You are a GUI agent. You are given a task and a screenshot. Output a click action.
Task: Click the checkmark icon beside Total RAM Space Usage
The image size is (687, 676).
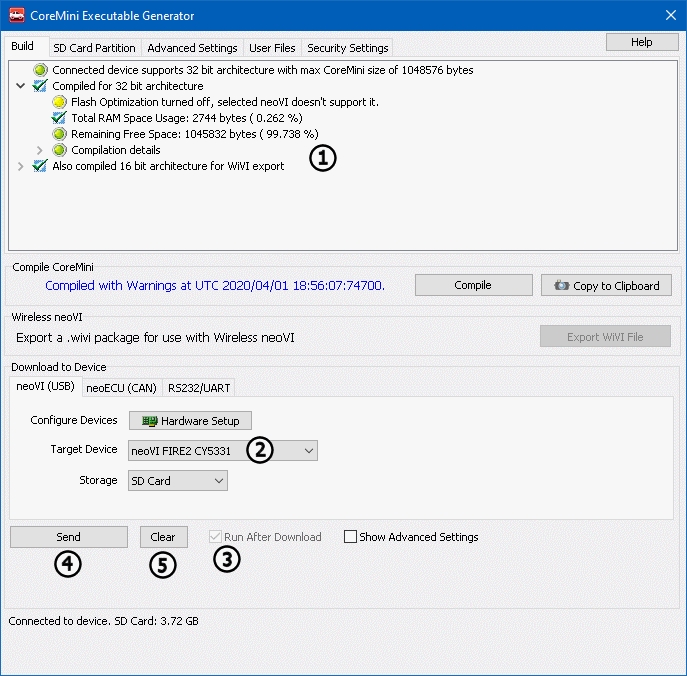(x=59, y=118)
